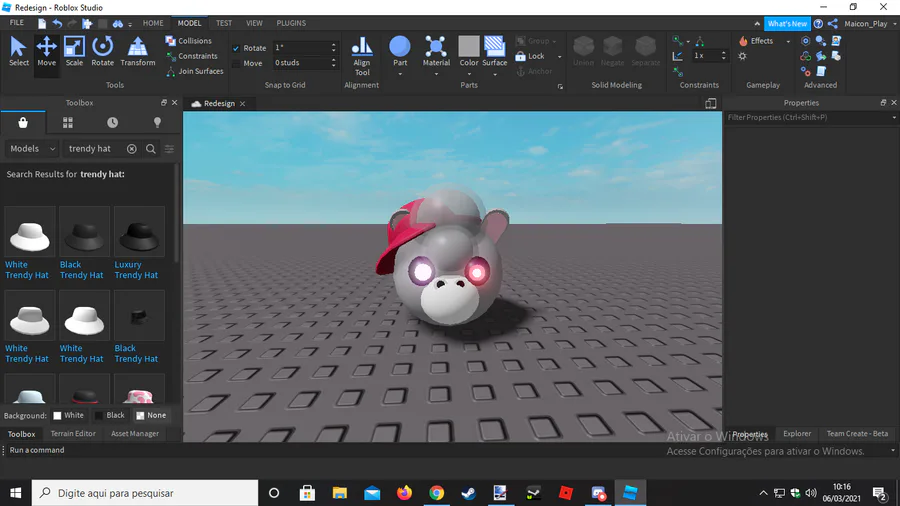This screenshot has height=506, width=900.
Task: Expand the Surface dropdown arrow
Action: point(494,74)
